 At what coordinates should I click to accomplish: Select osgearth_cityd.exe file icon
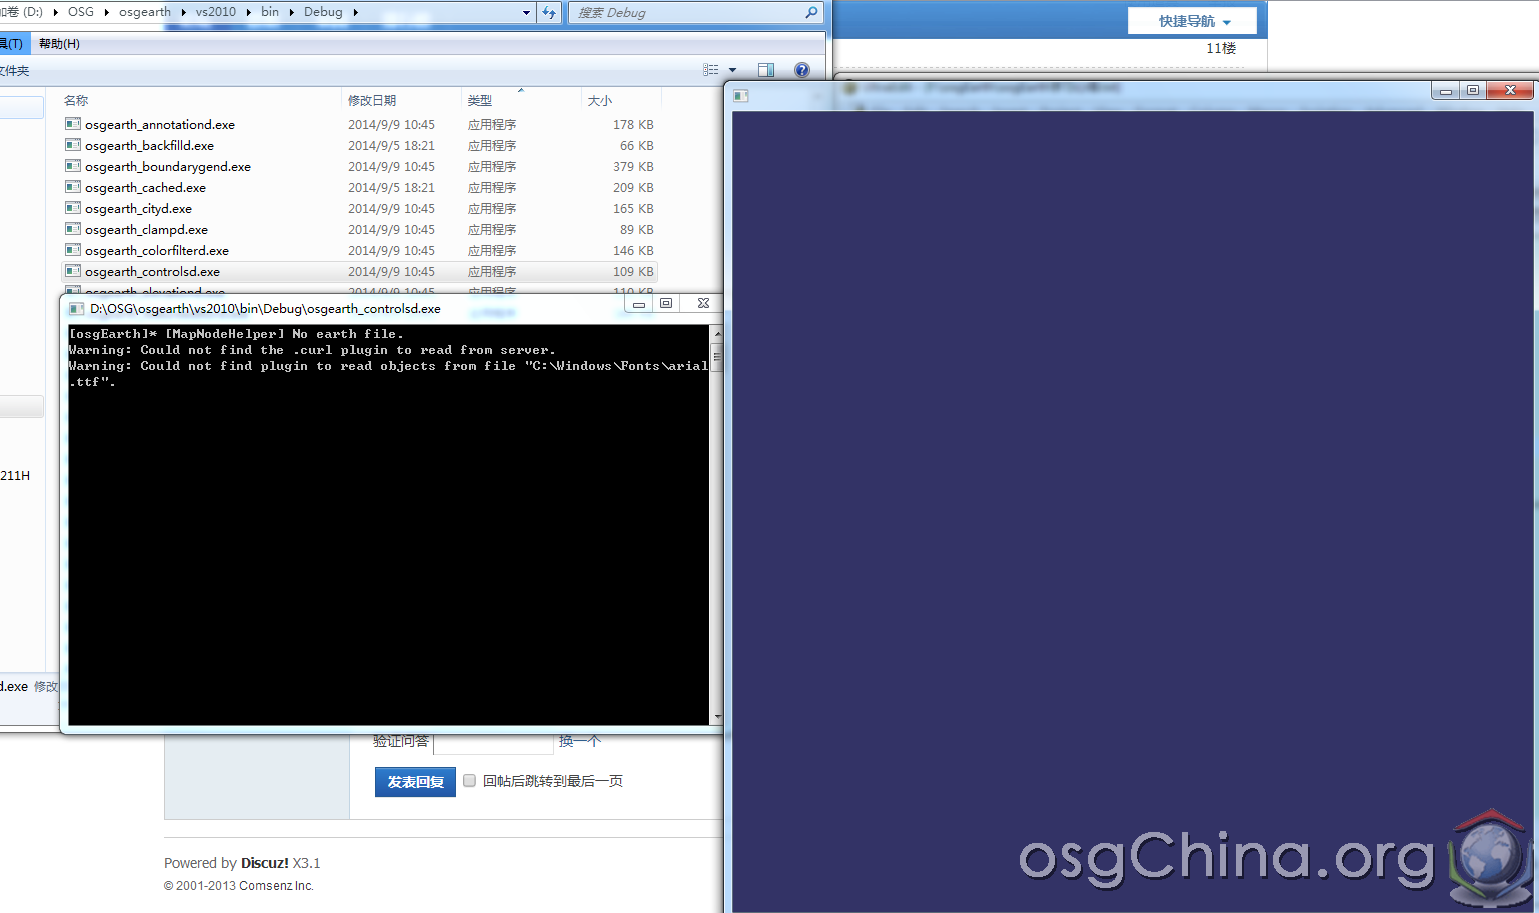(73, 208)
